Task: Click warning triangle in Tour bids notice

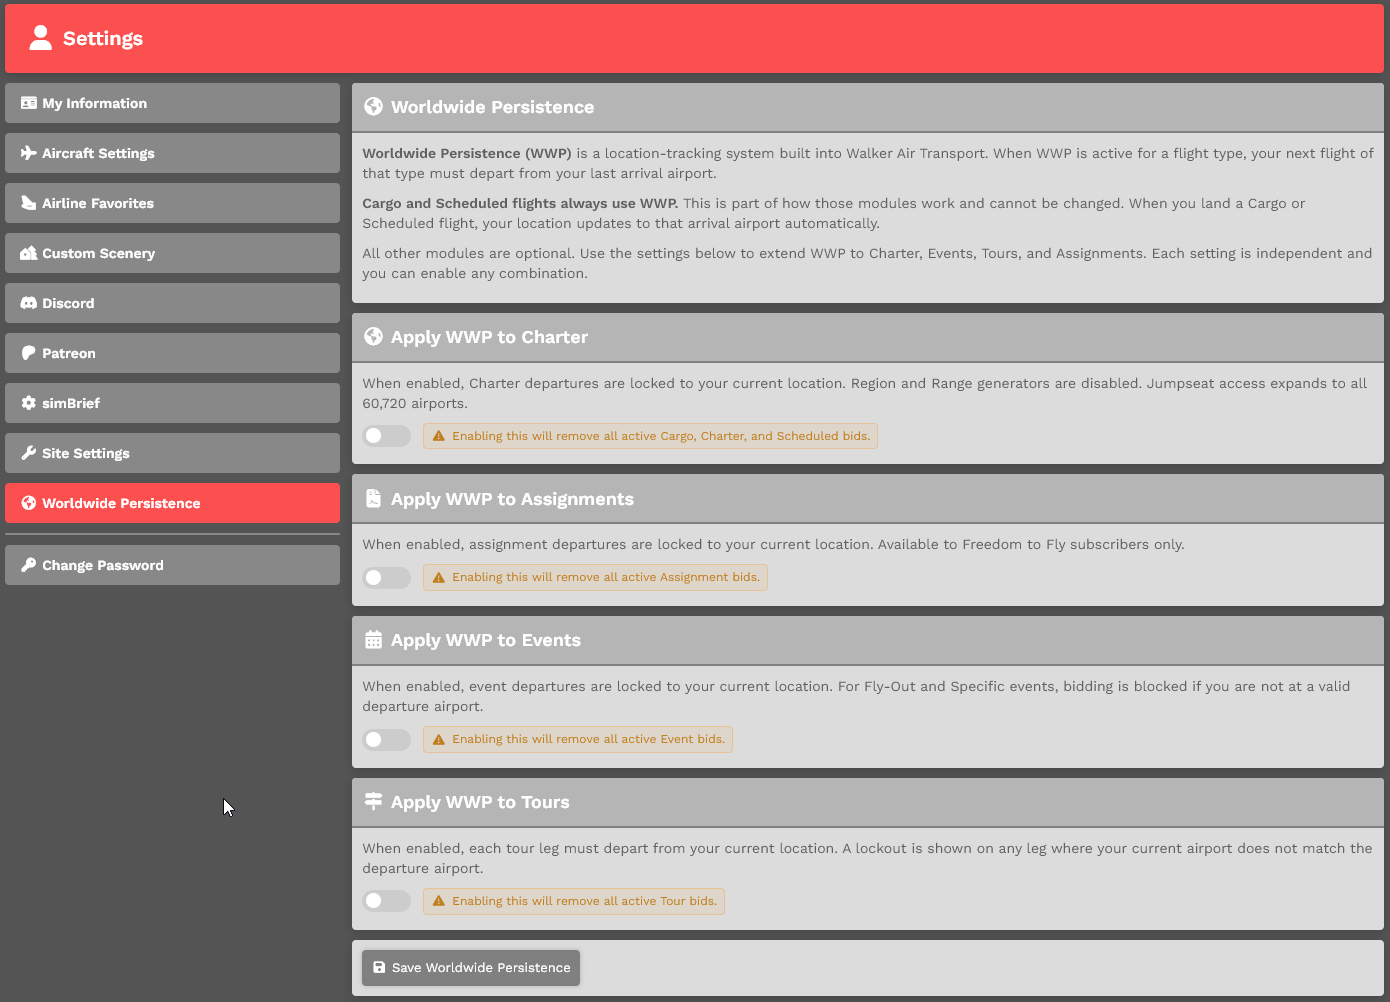Action: pos(438,901)
